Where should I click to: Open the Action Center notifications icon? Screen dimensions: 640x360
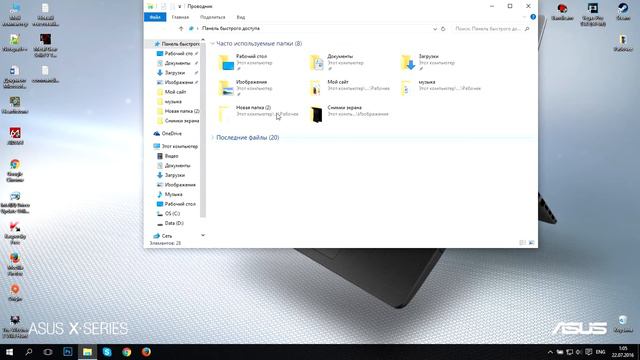[x=588, y=352]
